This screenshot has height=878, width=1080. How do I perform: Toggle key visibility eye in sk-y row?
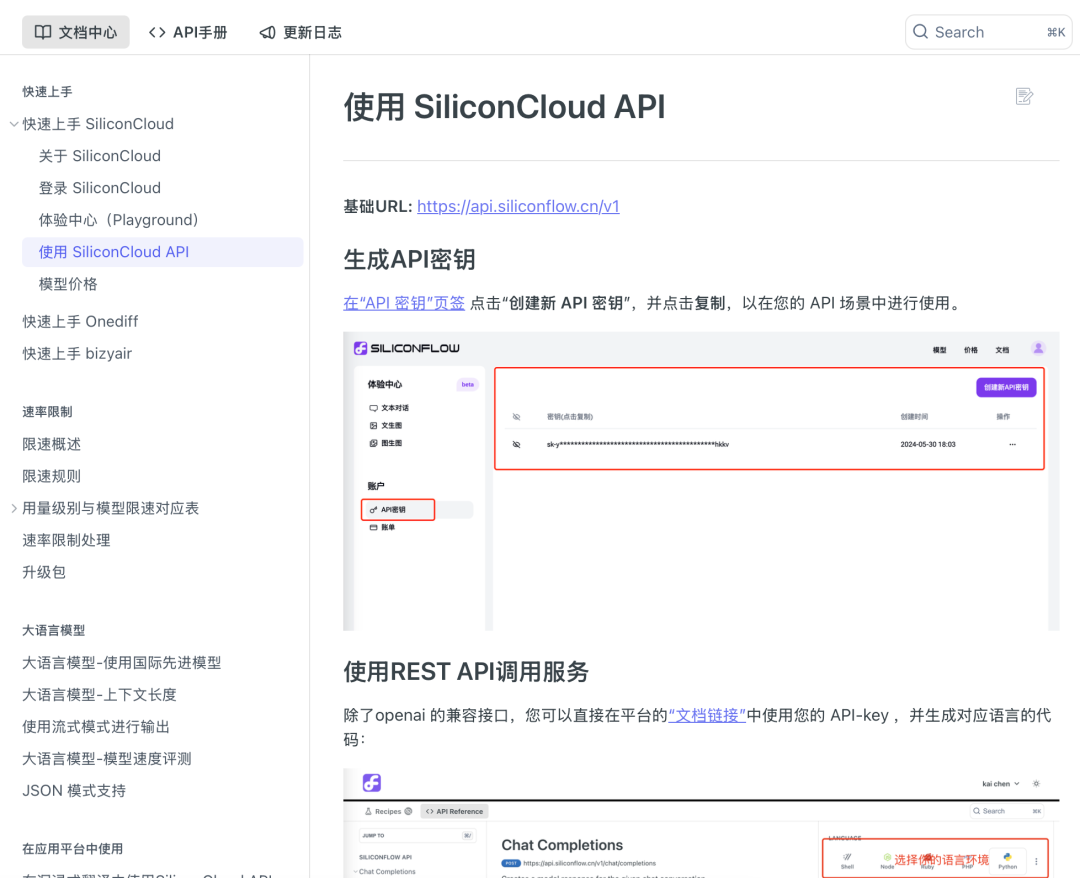517,445
